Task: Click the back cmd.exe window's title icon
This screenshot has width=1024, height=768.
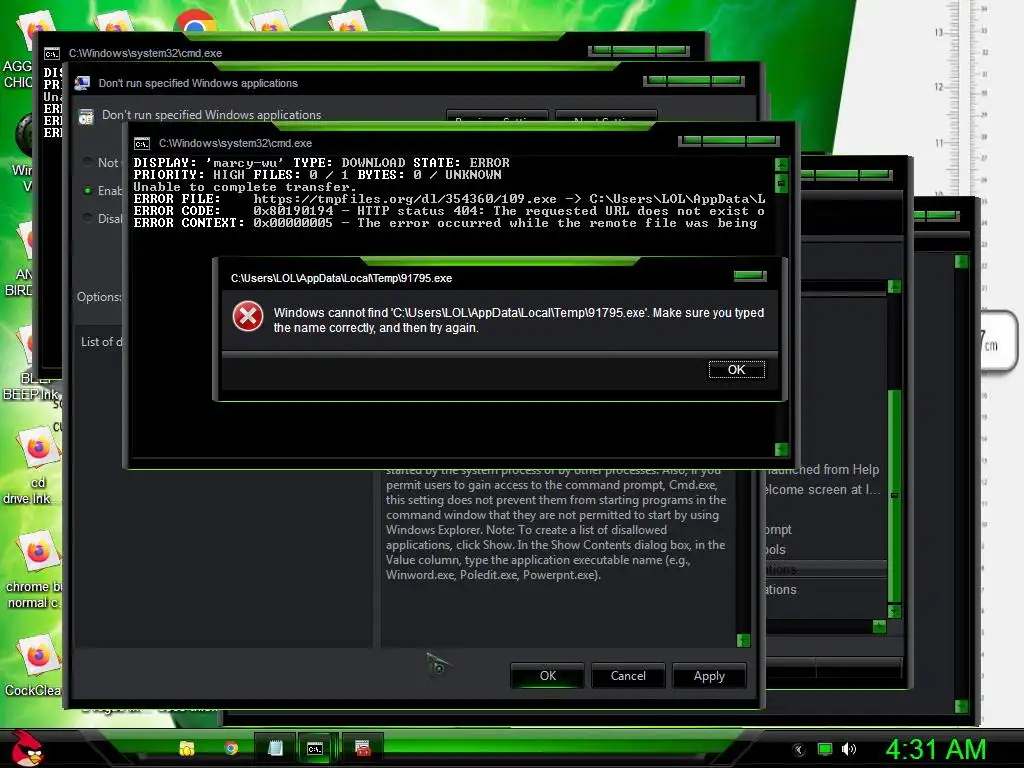Action: 52,54
